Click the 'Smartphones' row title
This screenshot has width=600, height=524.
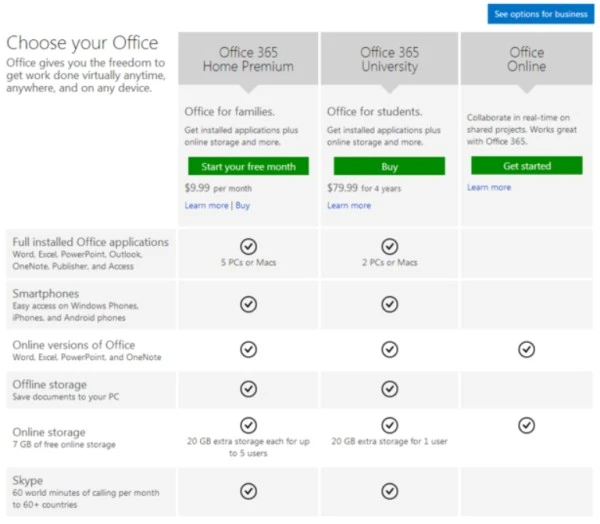point(46,294)
